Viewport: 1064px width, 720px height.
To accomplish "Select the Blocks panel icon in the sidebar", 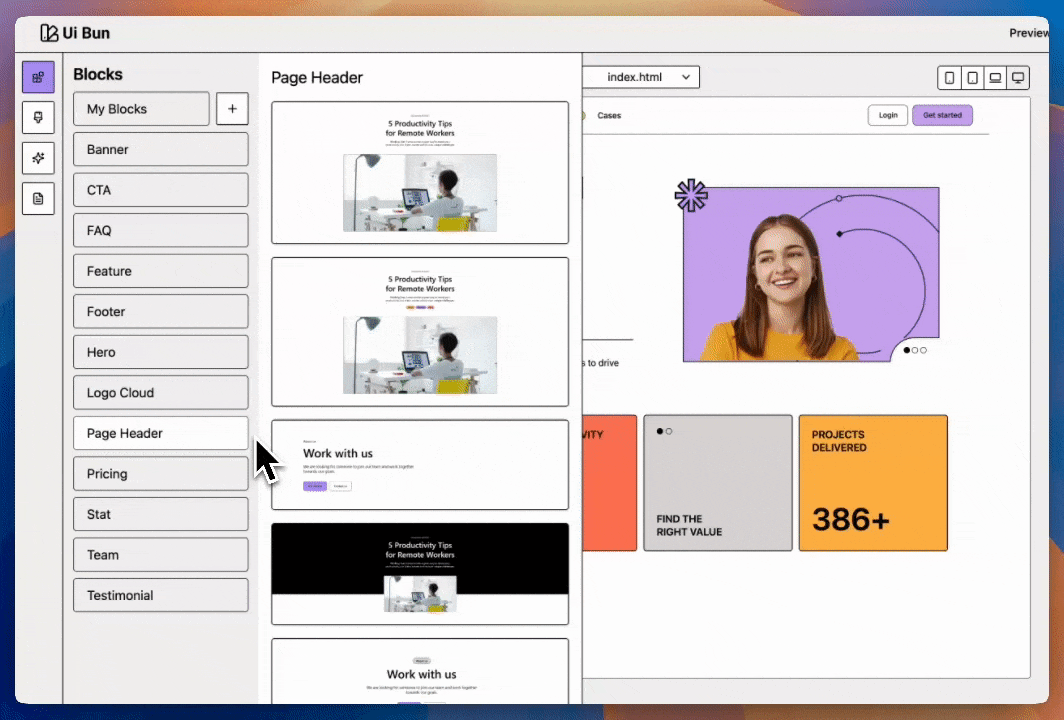I will [38, 77].
